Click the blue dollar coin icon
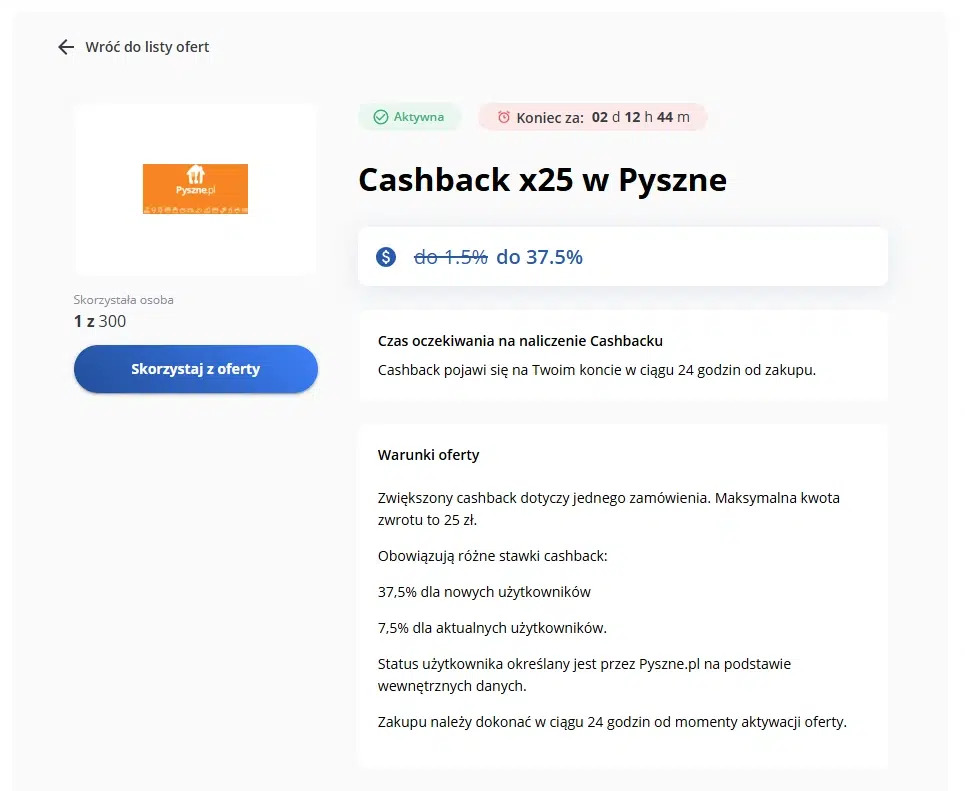The width and height of the screenshot is (965, 791). click(x=386, y=257)
